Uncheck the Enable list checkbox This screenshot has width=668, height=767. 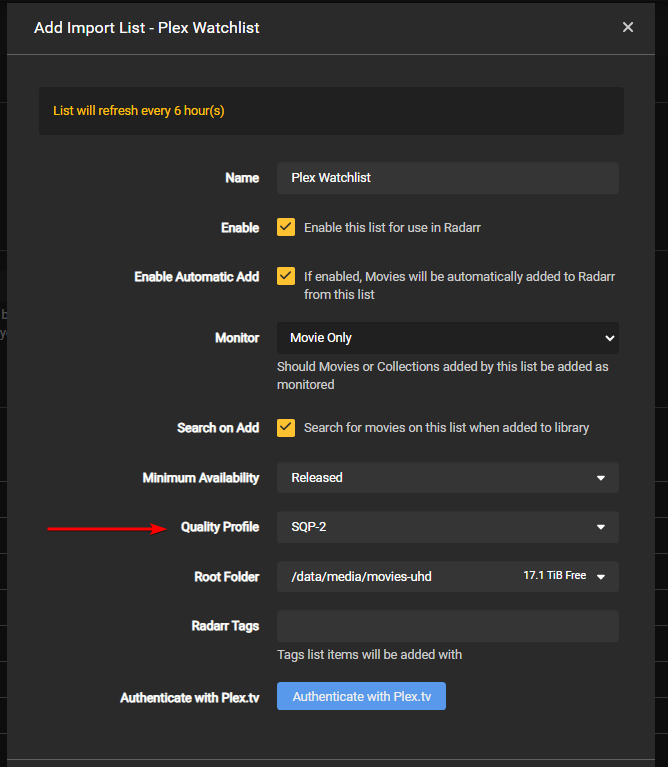click(286, 227)
